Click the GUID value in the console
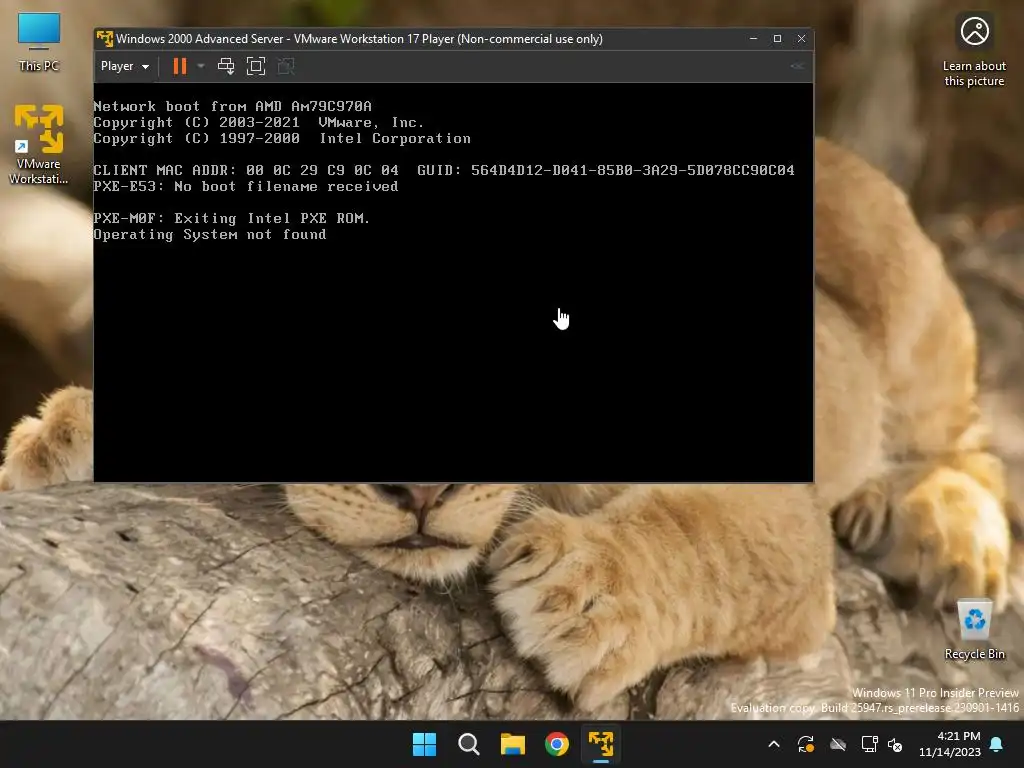 (633, 170)
